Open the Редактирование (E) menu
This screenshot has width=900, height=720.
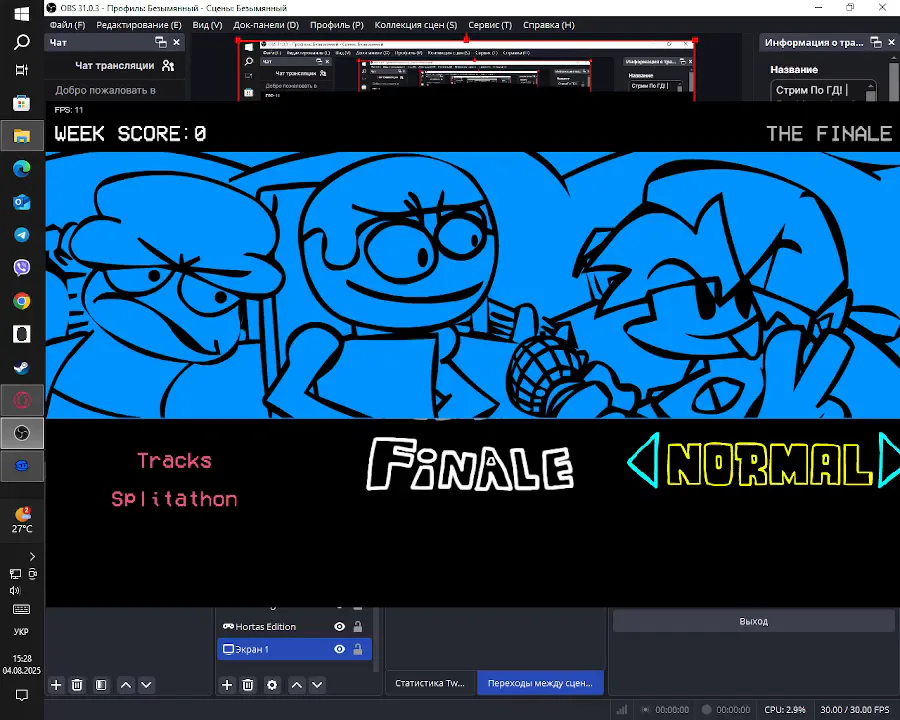138,25
